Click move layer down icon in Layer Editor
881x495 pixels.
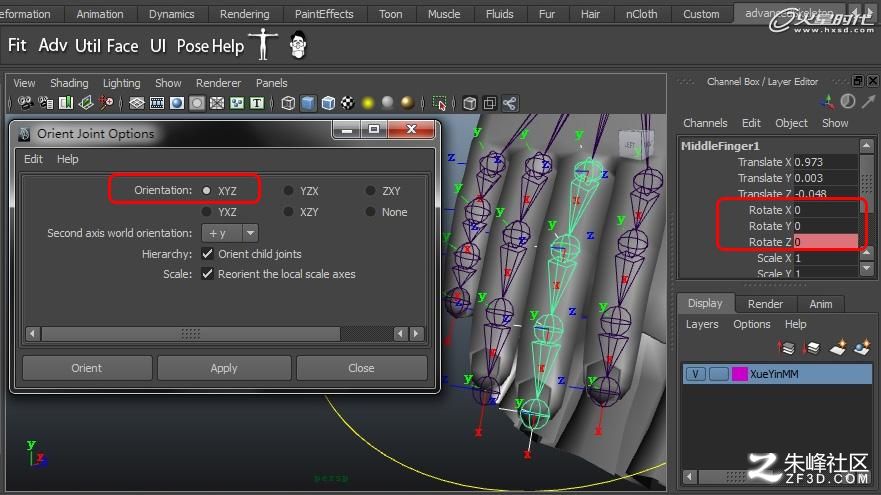(811, 348)
